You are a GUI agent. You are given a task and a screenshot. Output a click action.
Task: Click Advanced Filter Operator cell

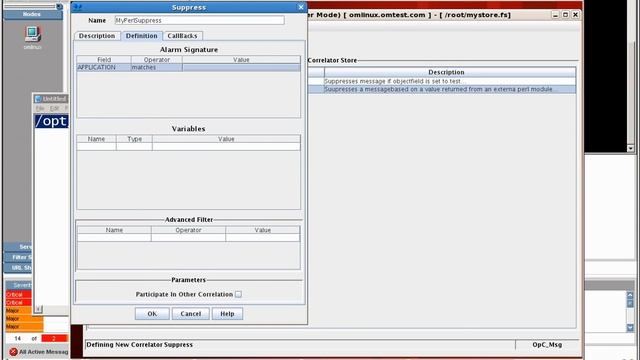click(x=188, y=238)
